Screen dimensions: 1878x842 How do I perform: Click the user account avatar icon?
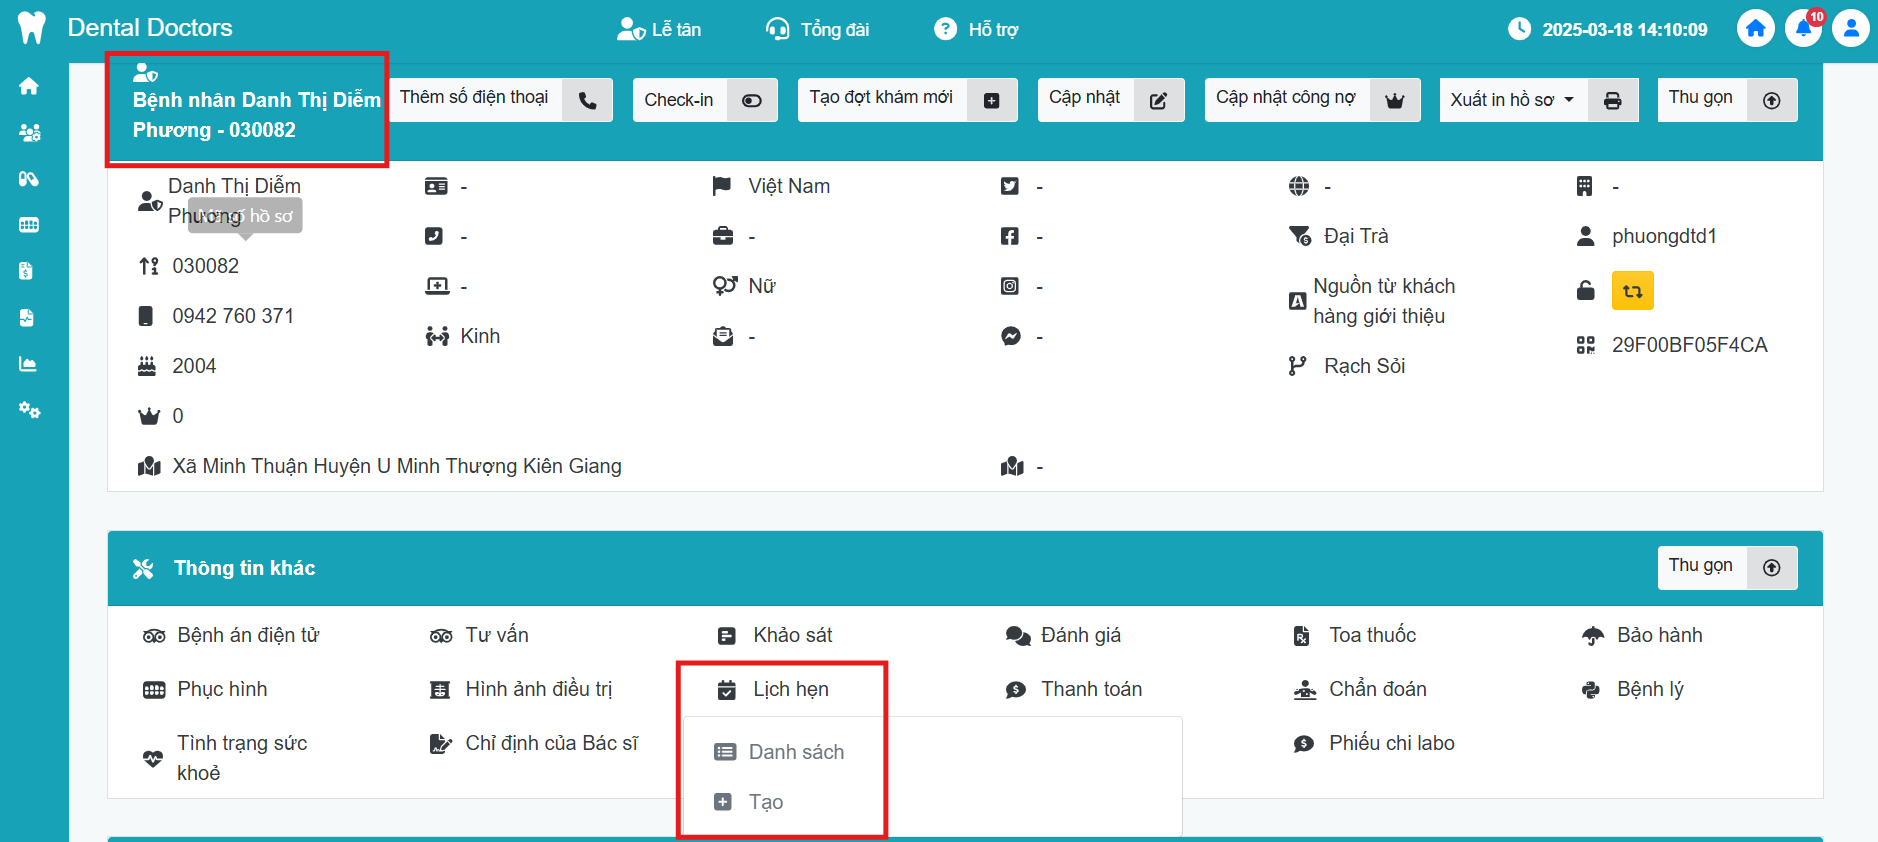tap(1850, 29)
